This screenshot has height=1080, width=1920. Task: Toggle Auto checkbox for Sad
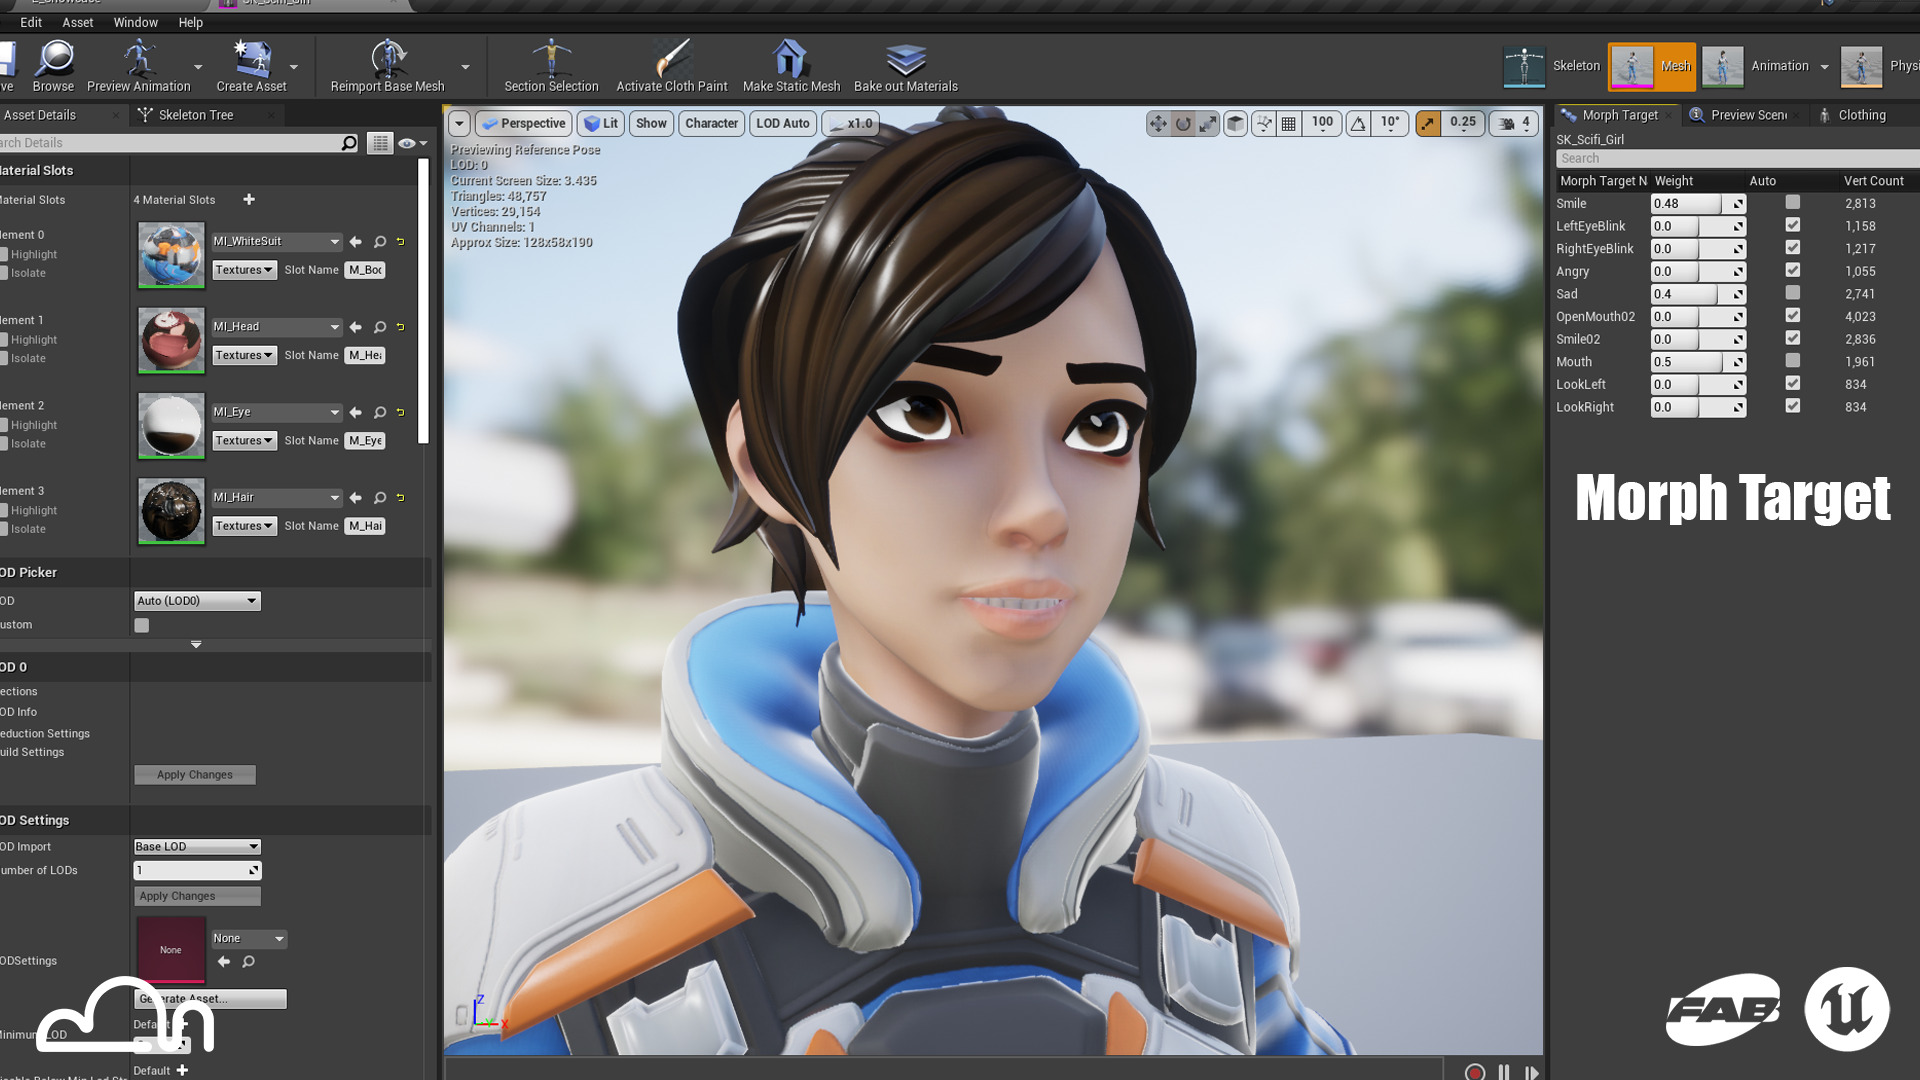pos(1793,294)
